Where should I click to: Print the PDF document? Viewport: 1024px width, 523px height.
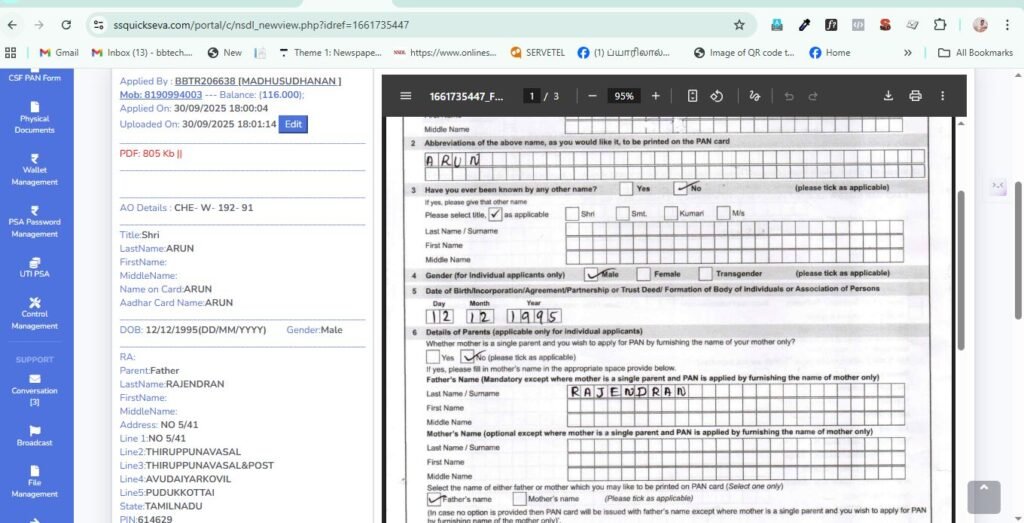pos(915,96)
